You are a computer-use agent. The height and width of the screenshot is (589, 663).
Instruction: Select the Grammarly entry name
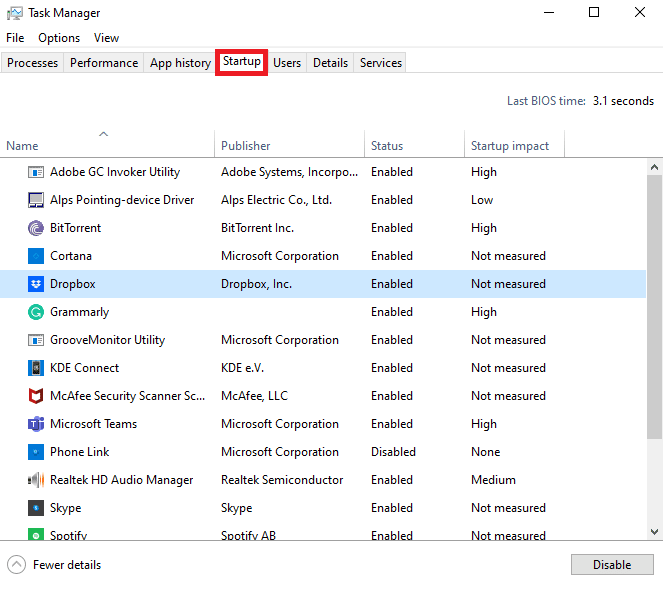tap(79, 312)
